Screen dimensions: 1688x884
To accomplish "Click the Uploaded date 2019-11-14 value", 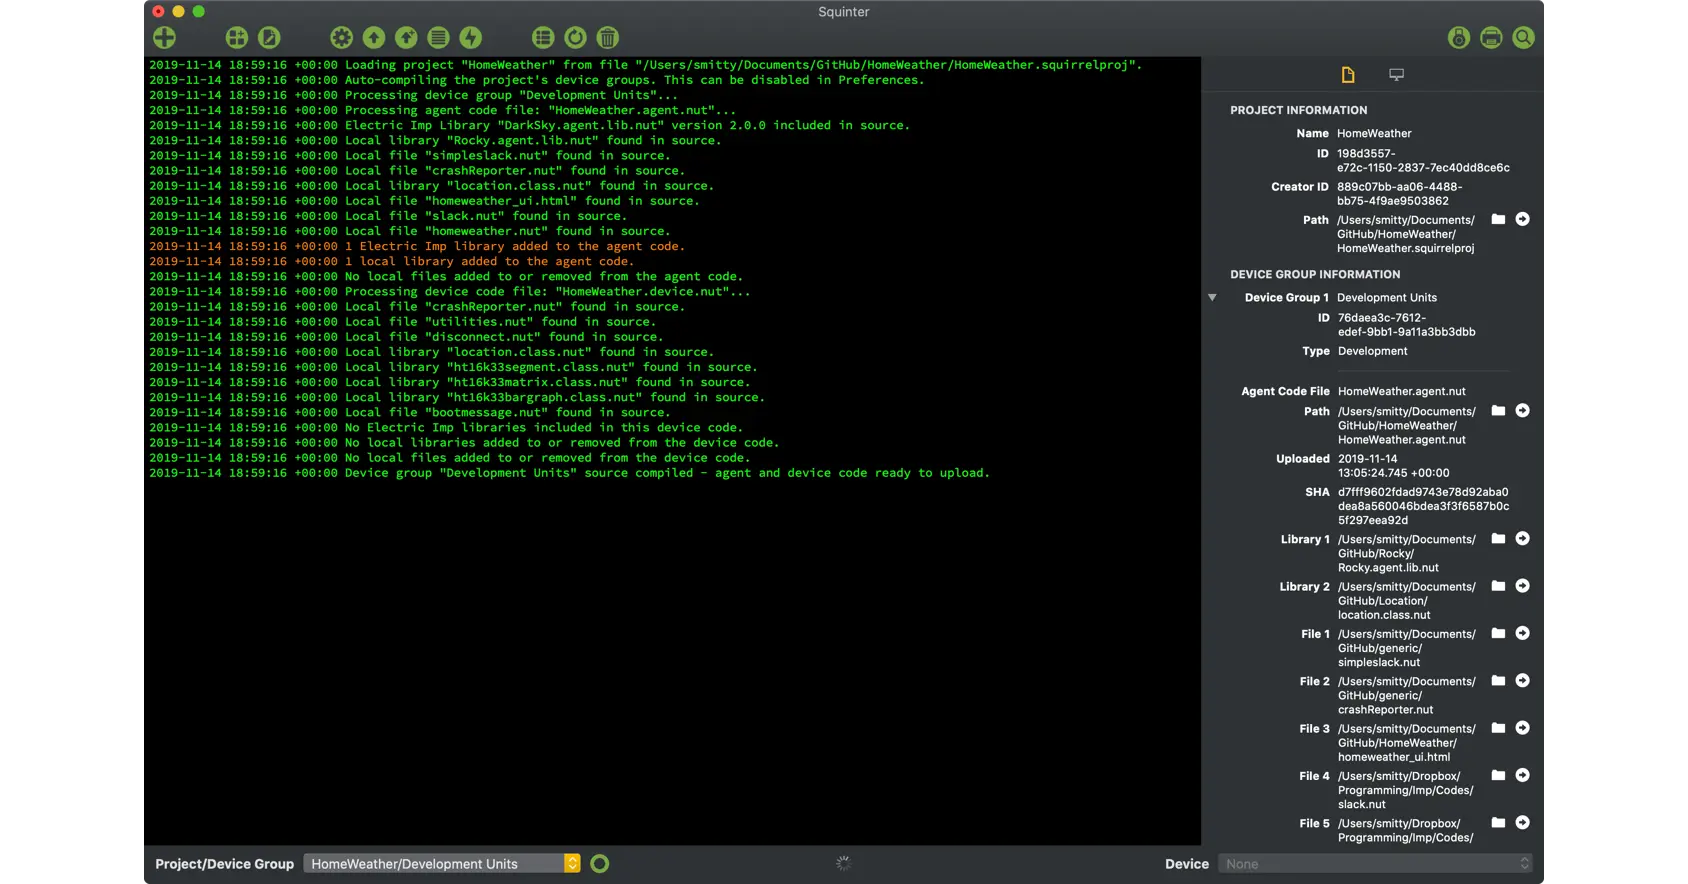I will click(1393, 466).
